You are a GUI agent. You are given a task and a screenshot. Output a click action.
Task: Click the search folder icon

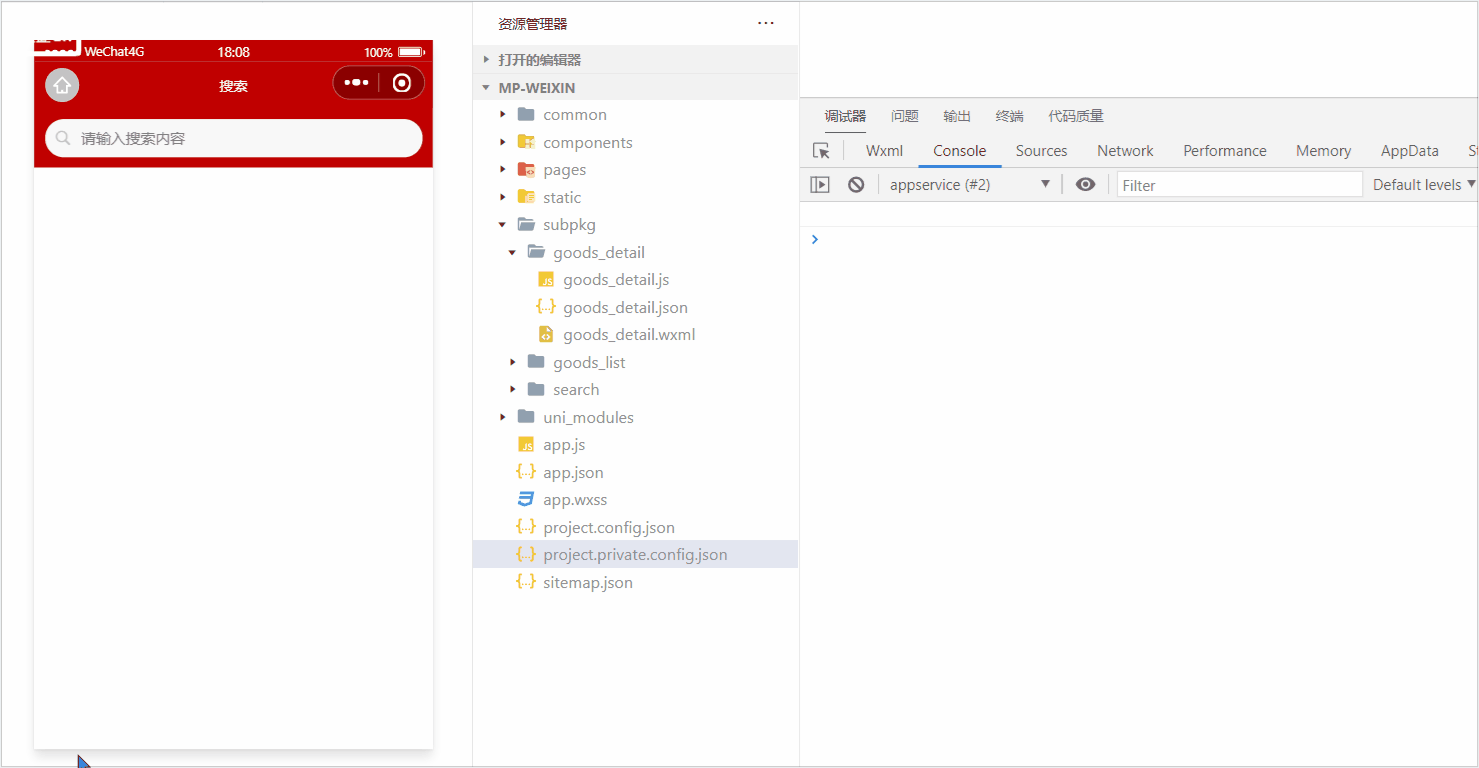pos(536,390)
